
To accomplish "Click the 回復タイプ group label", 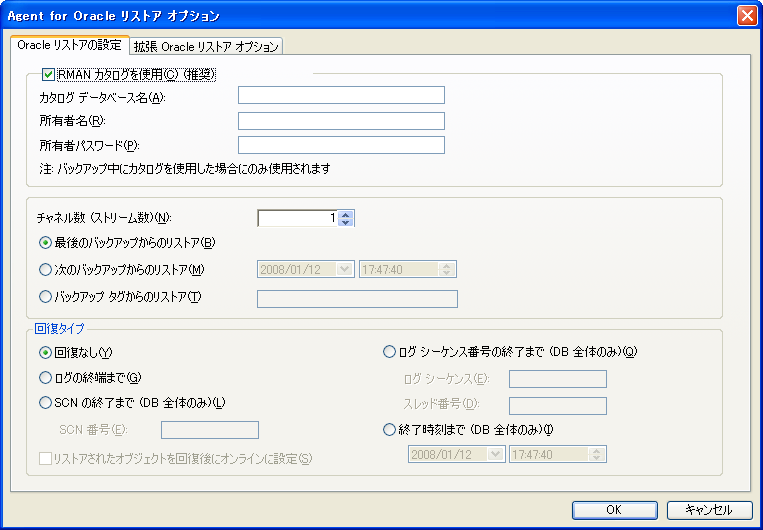I will tap(59, 329).
